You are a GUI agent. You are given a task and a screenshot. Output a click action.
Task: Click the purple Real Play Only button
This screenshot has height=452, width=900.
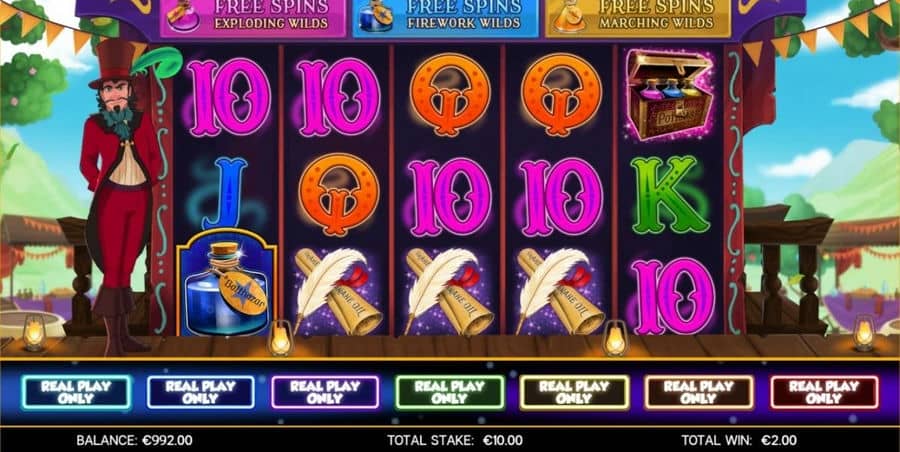point(325,392)
